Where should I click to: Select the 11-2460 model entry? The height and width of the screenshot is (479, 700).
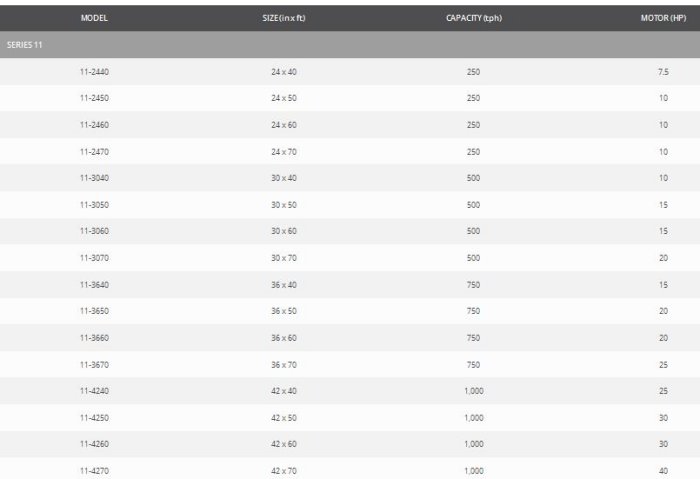(x=94, y=125)
